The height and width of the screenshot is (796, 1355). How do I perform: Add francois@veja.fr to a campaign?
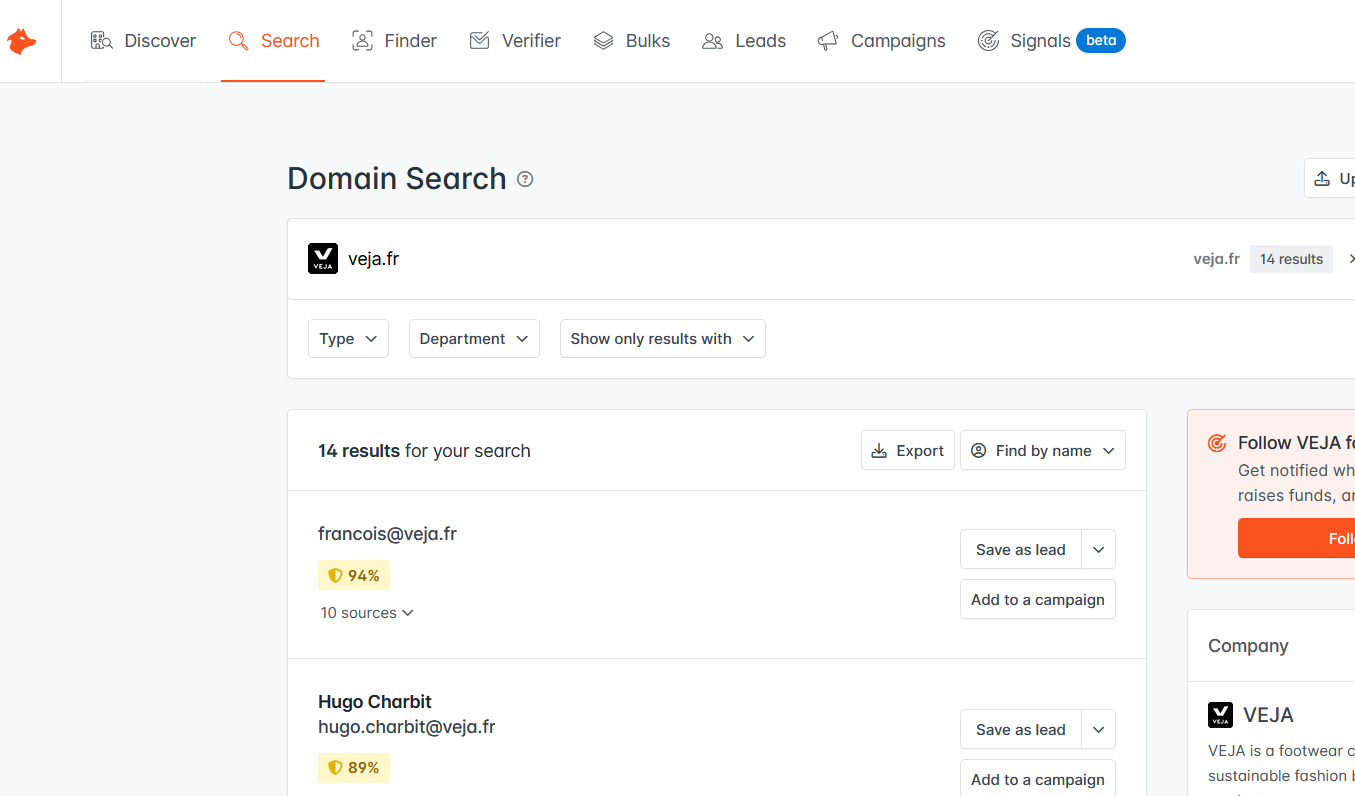[x=1038, y=600]
